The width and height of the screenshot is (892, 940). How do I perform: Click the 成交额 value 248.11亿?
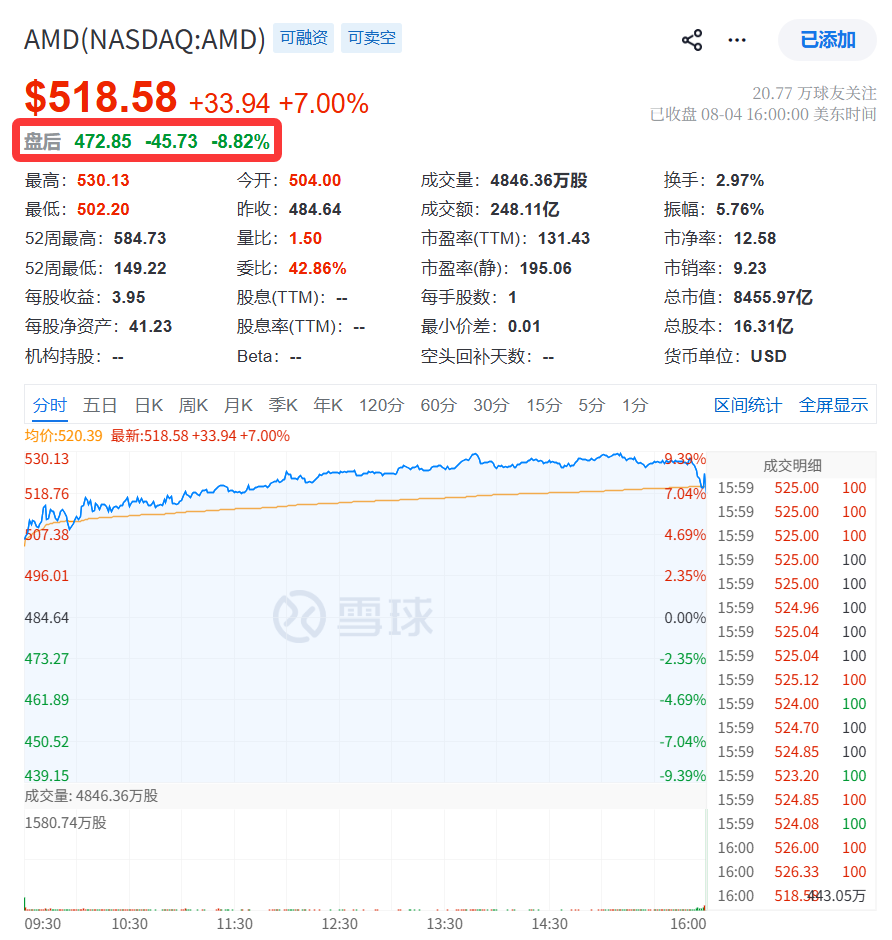tap(525, 209)
